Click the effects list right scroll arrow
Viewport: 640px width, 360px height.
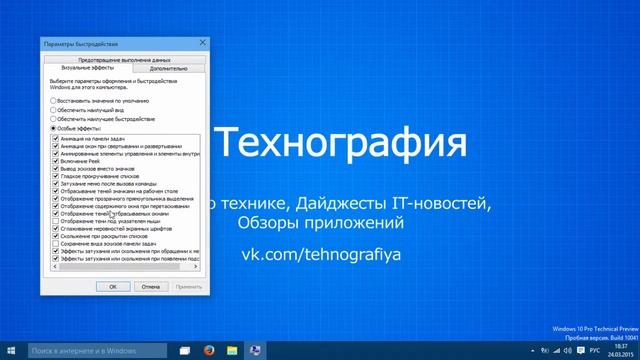tap(196, 267)
